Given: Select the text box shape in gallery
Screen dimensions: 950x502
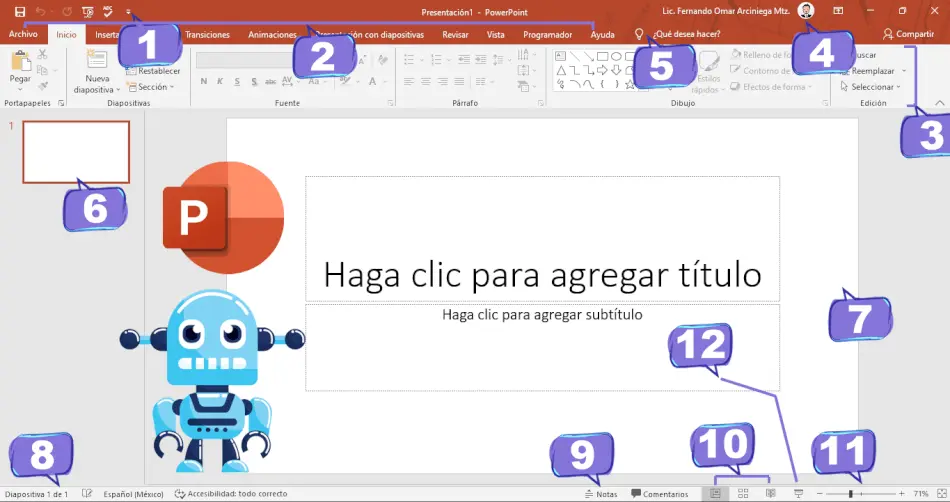Looking at the screenshot, I should 560,56.
